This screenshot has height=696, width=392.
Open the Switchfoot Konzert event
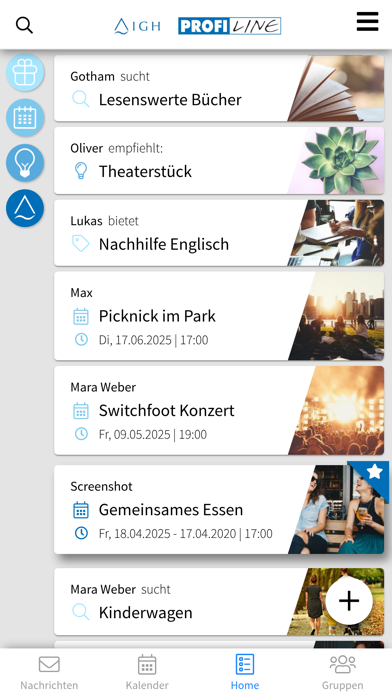pyautogui.click(x=219, y=411)
